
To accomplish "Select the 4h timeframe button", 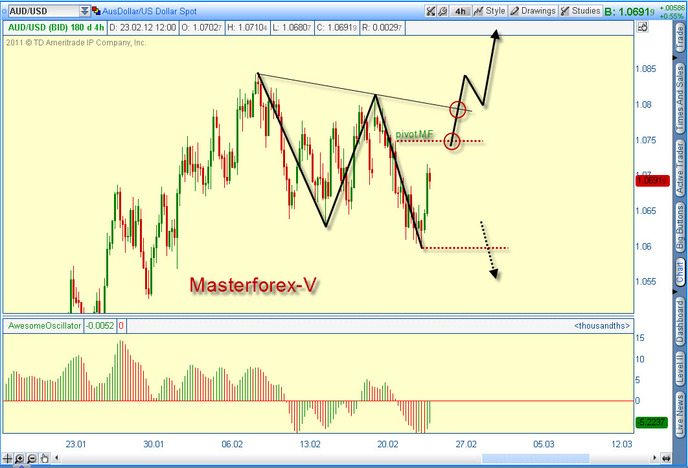I will 460,11.
